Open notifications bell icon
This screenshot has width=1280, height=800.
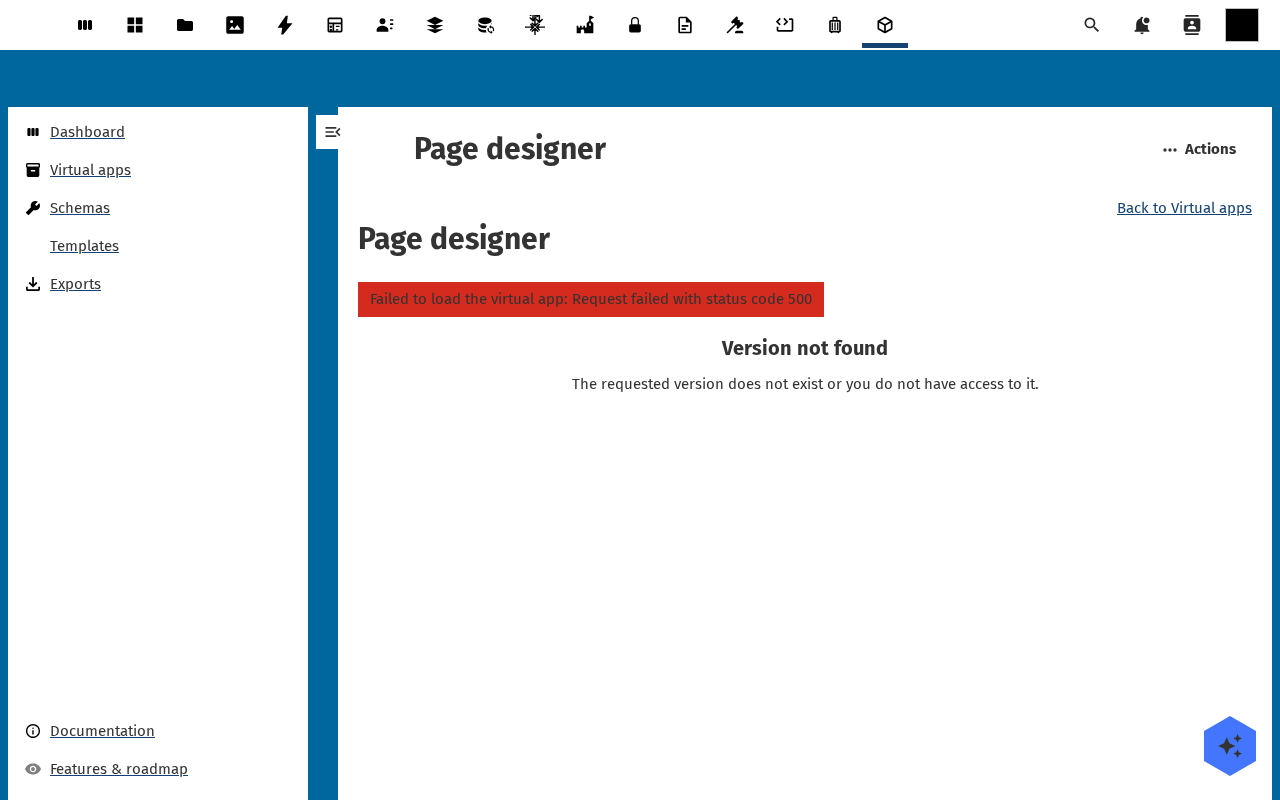(1142, 25)
